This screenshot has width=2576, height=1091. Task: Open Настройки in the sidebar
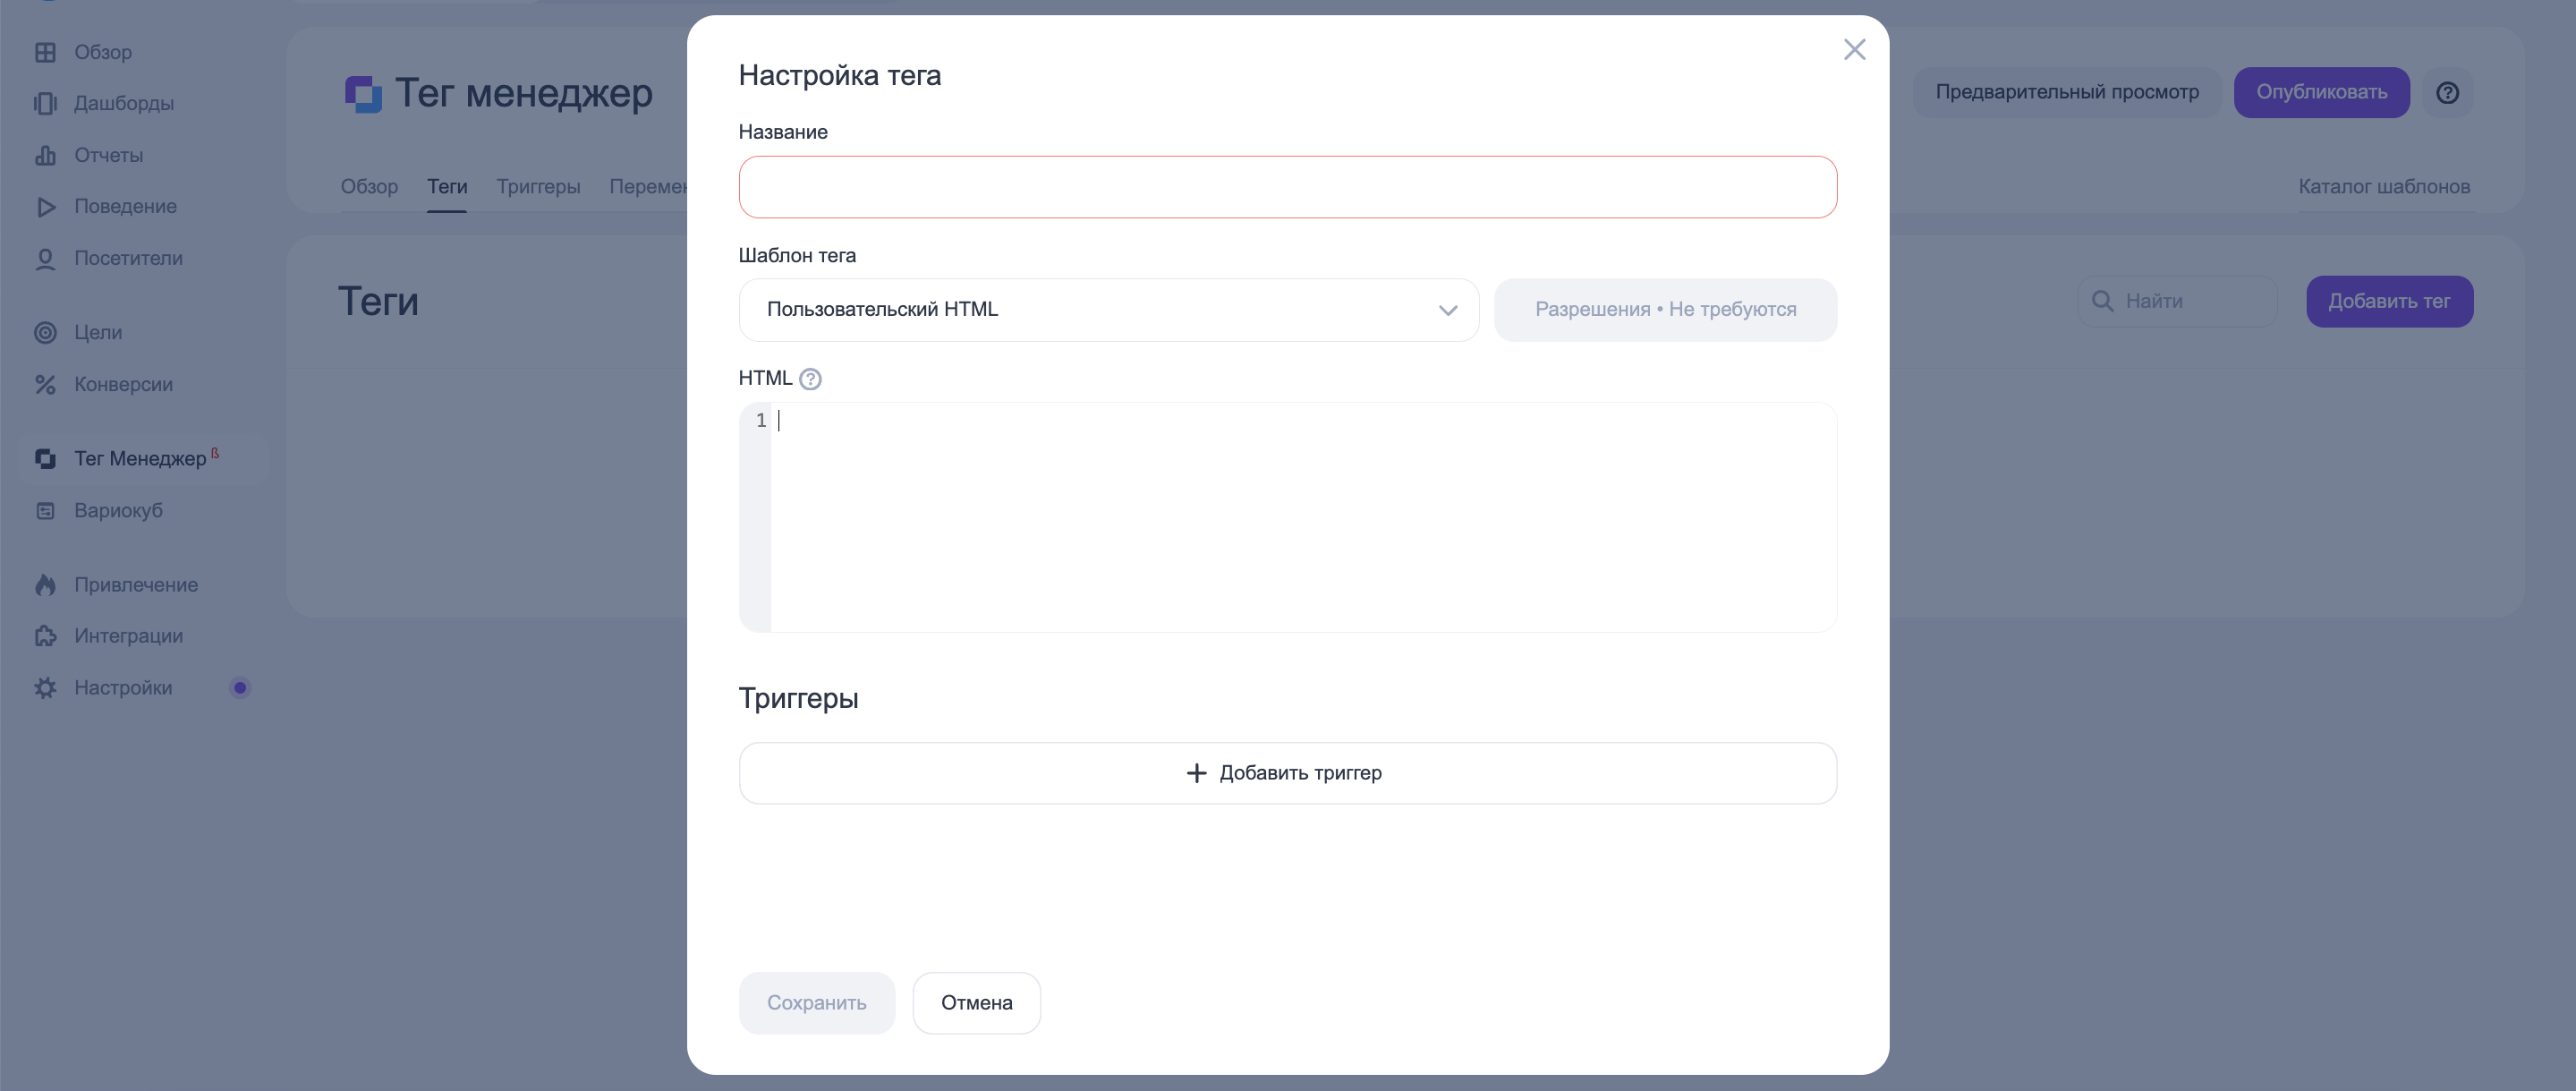tap(123, 688)
